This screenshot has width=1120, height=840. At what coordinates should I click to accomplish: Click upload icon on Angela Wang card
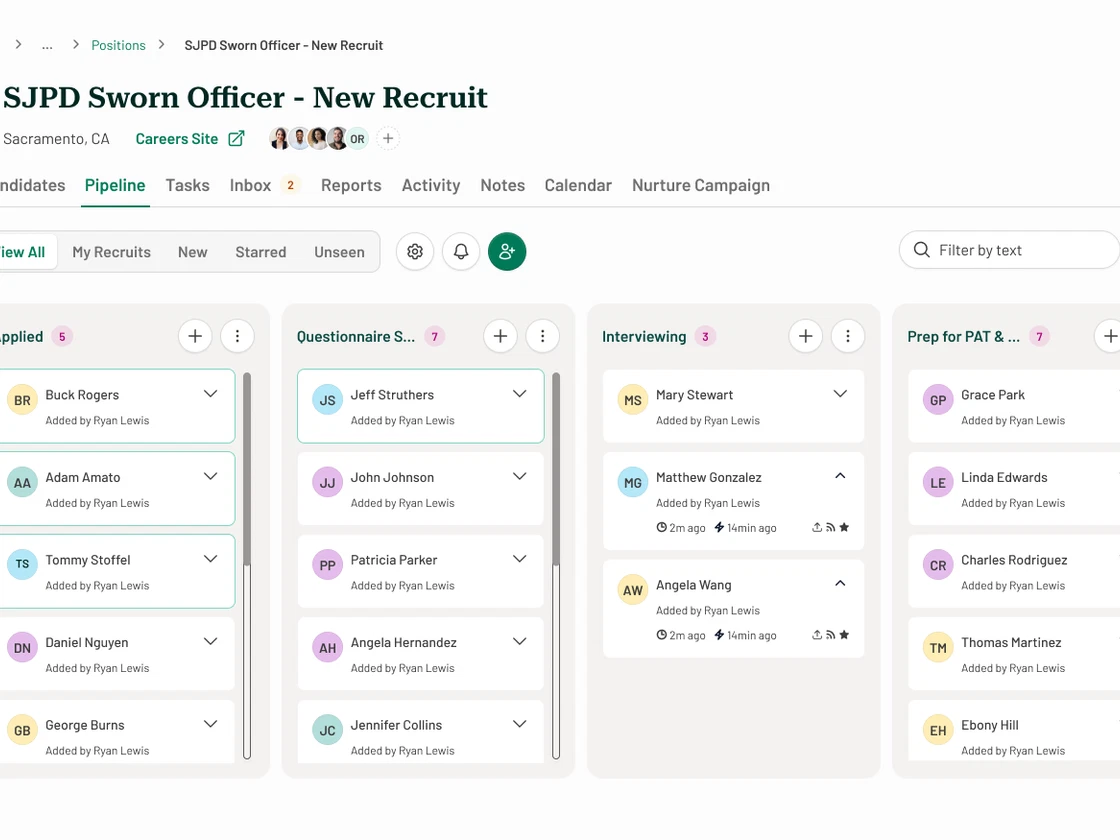tap(817, 635)
